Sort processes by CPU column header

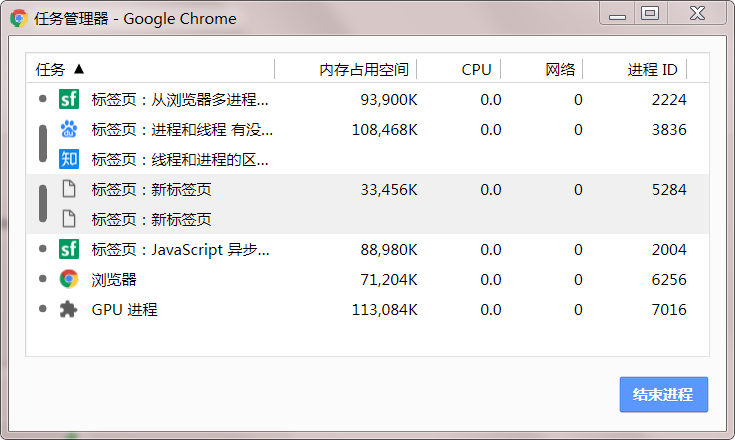pos(476,69)
